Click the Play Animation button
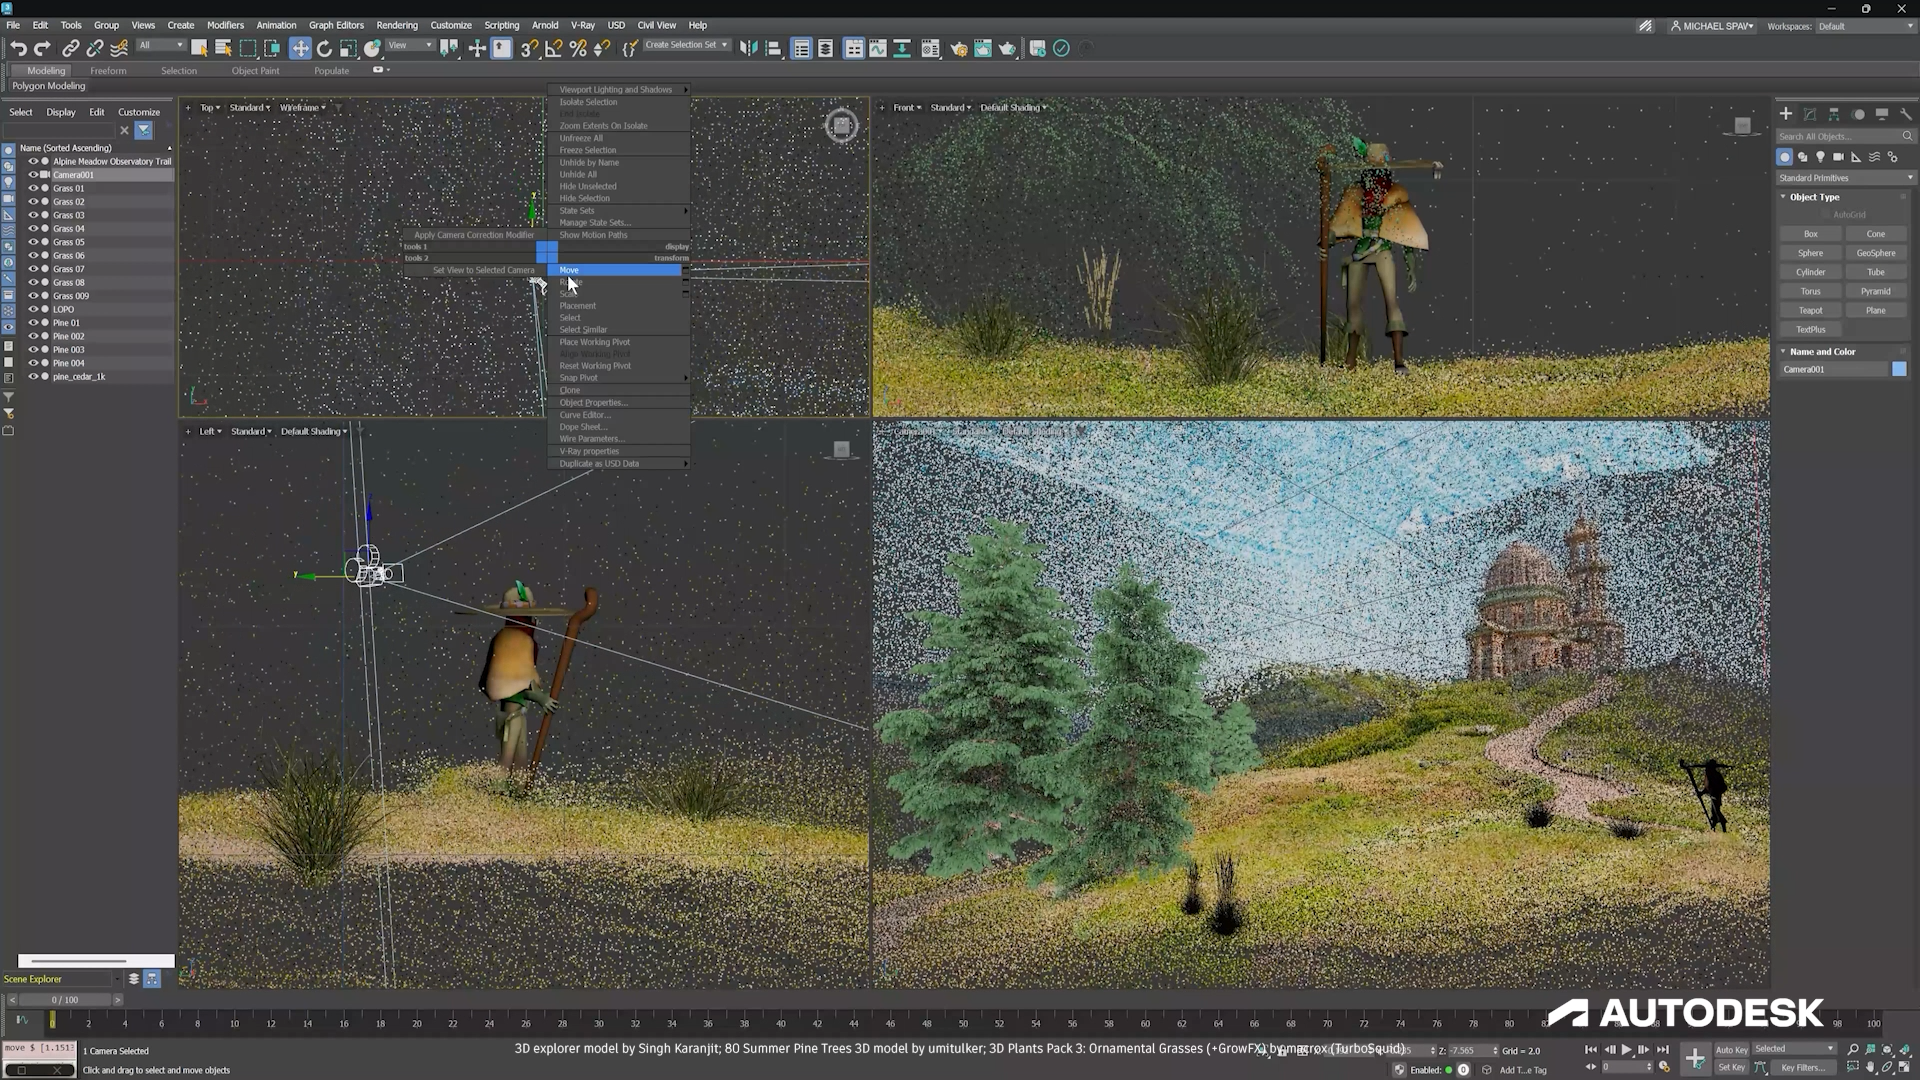 pos(1626,1050)
